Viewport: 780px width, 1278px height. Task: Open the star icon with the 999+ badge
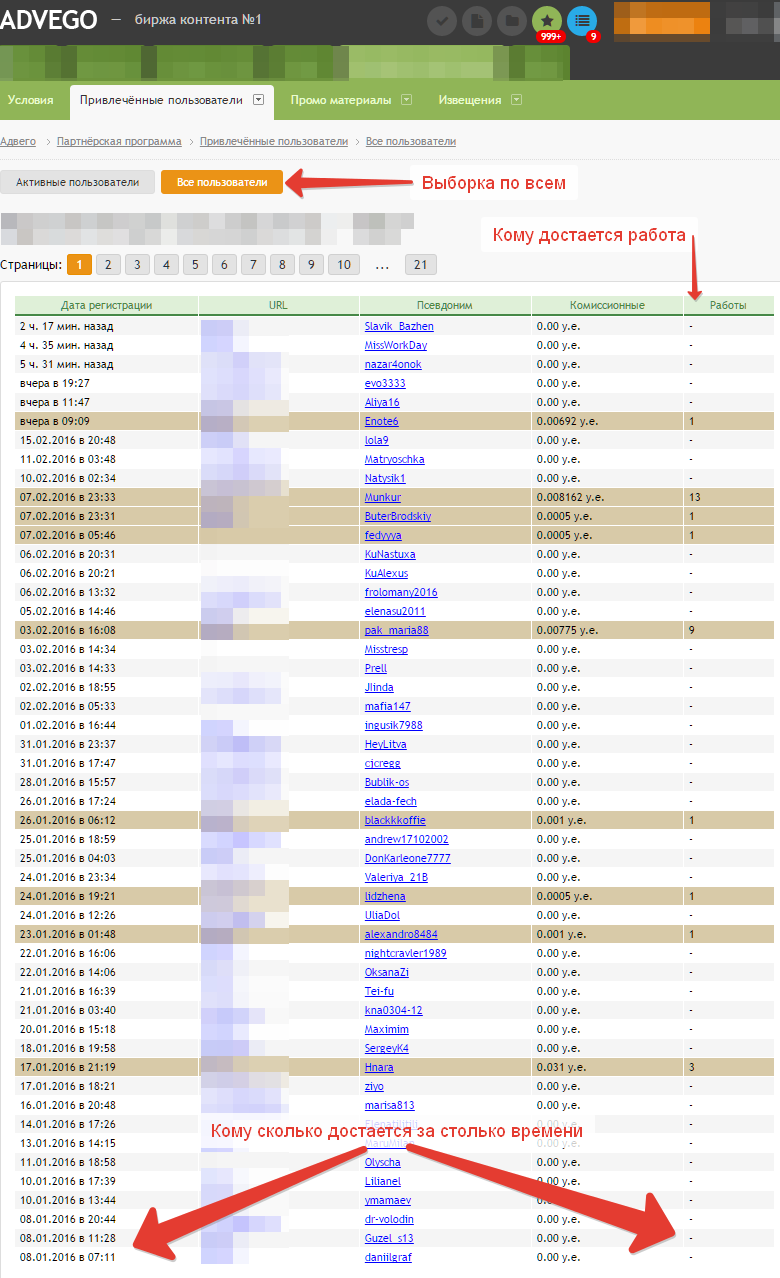click(547, 20)
